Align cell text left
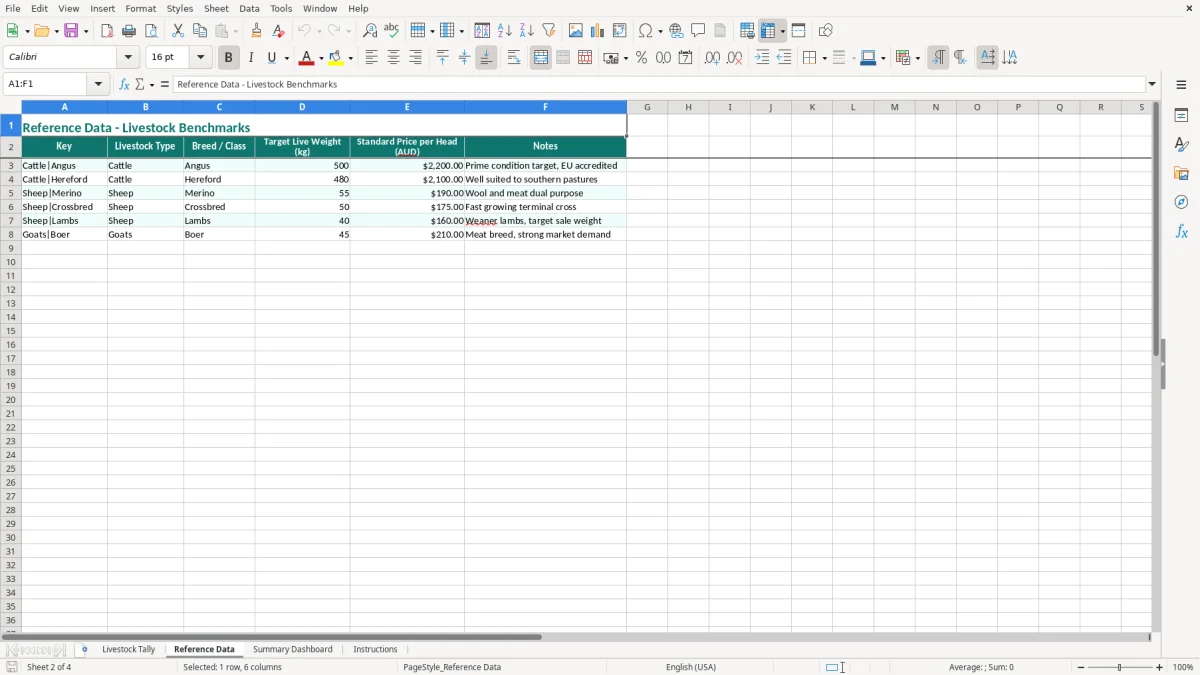Screen dimensions: 1200x675 click(372, 58)
